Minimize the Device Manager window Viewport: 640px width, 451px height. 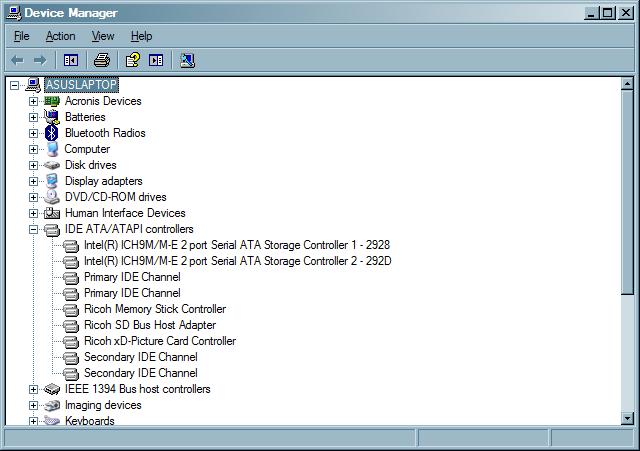[x=591, y=13]
